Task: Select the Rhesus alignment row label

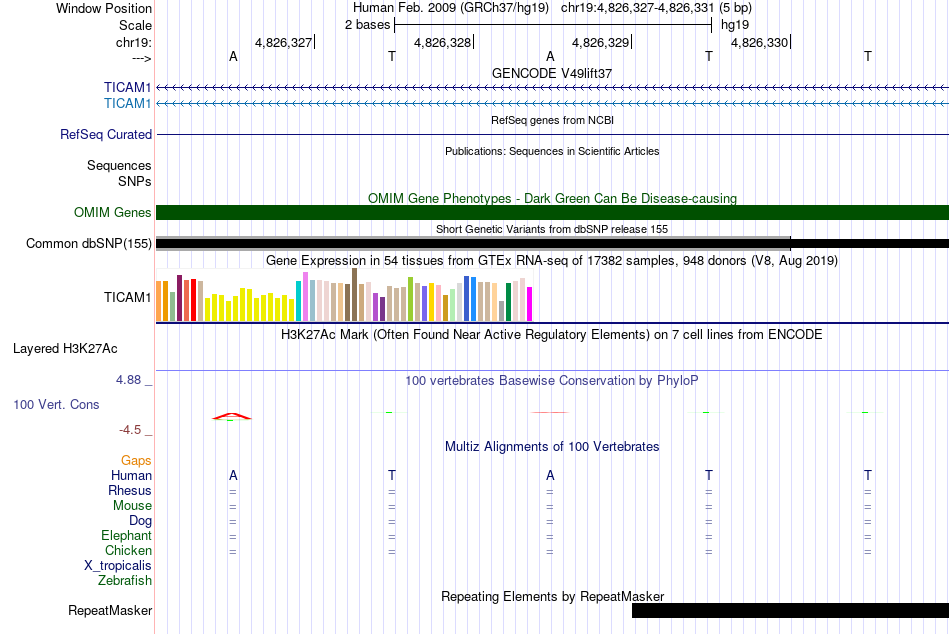Action: pos(130,491)
